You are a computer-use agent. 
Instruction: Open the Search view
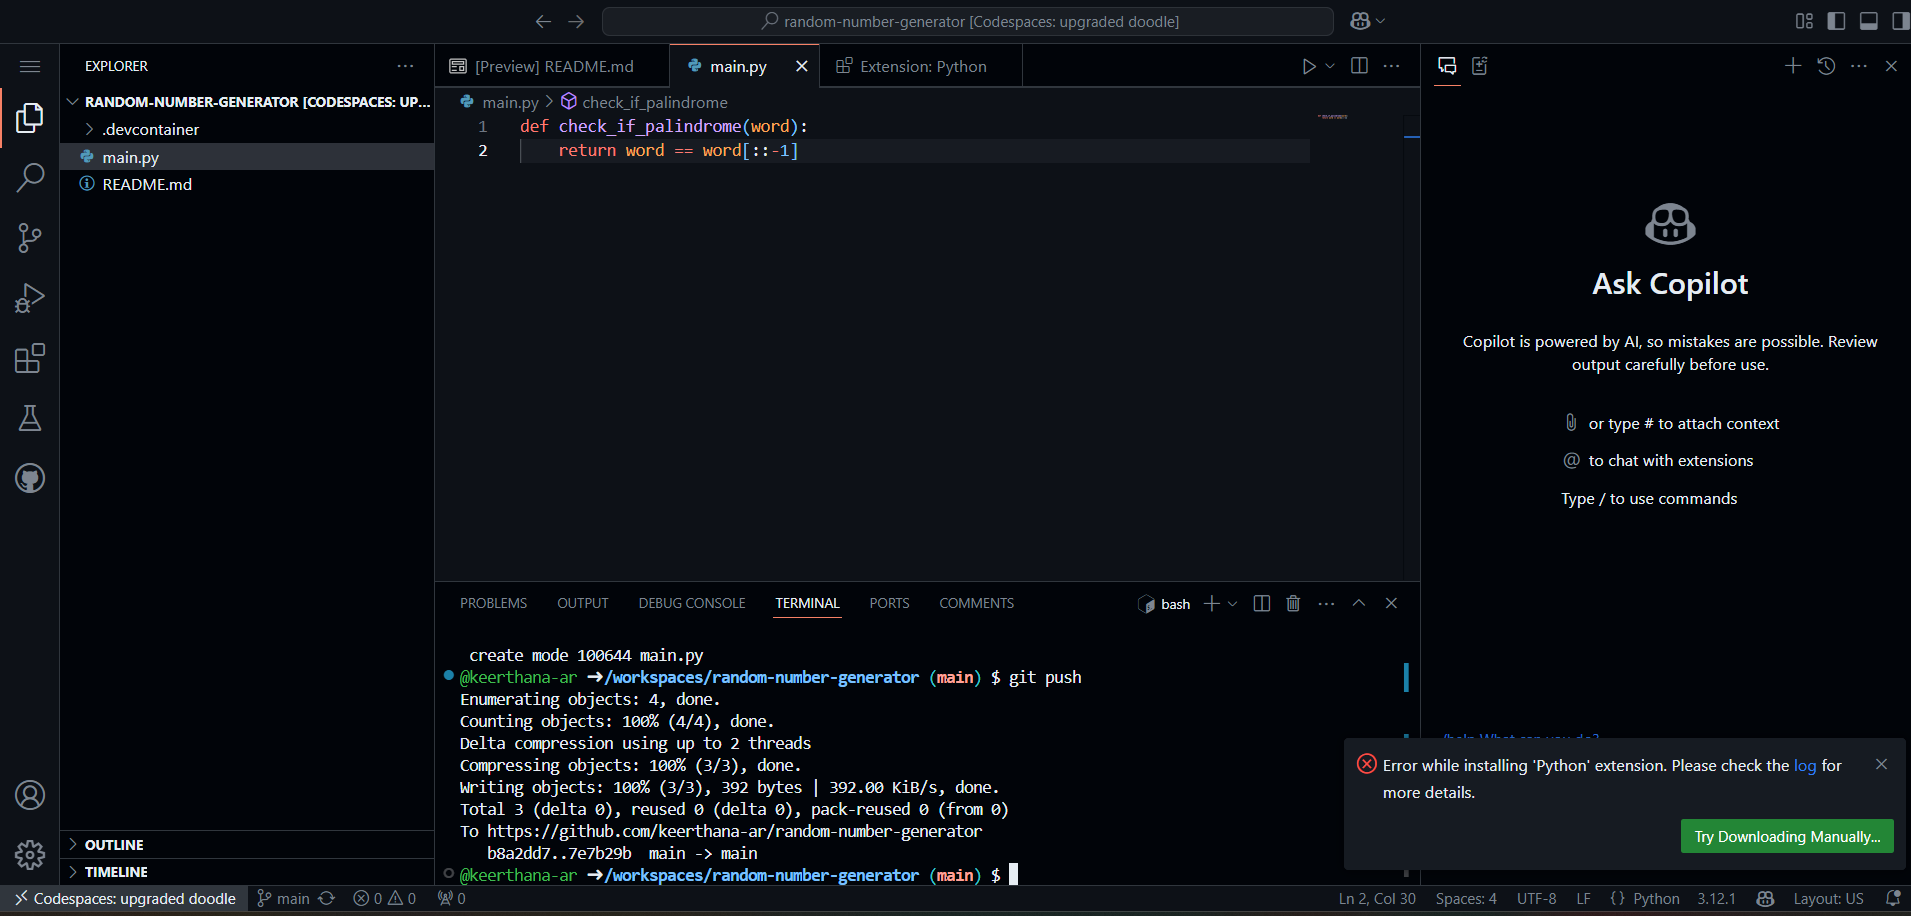(x=30, y=177)
